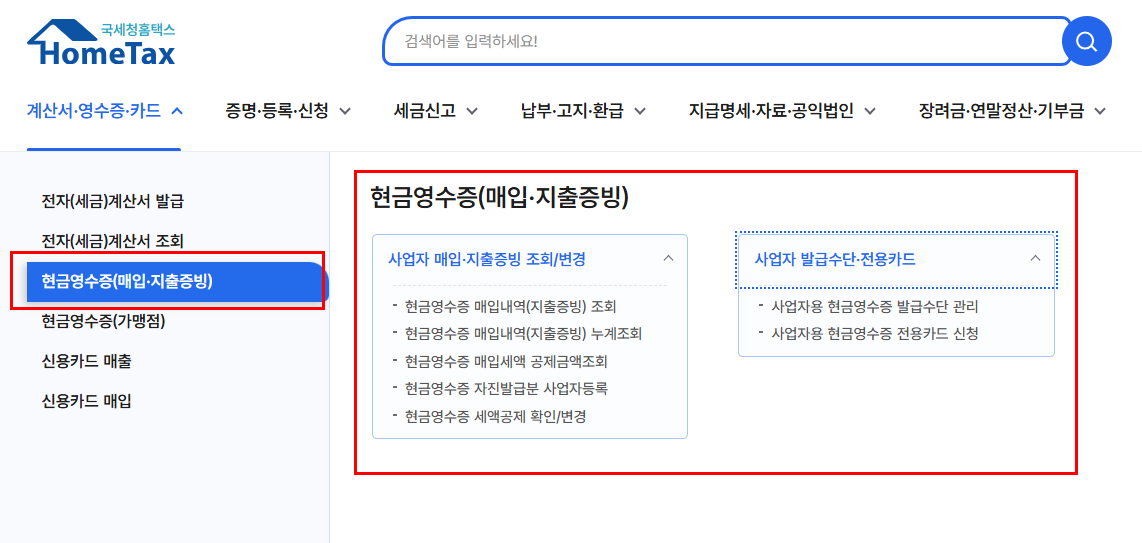The width and height of the screenshot is (1142, 543).
Task: Open 사업자용 현금영수증 전용카드 신청 link
Action: [874, 334]
